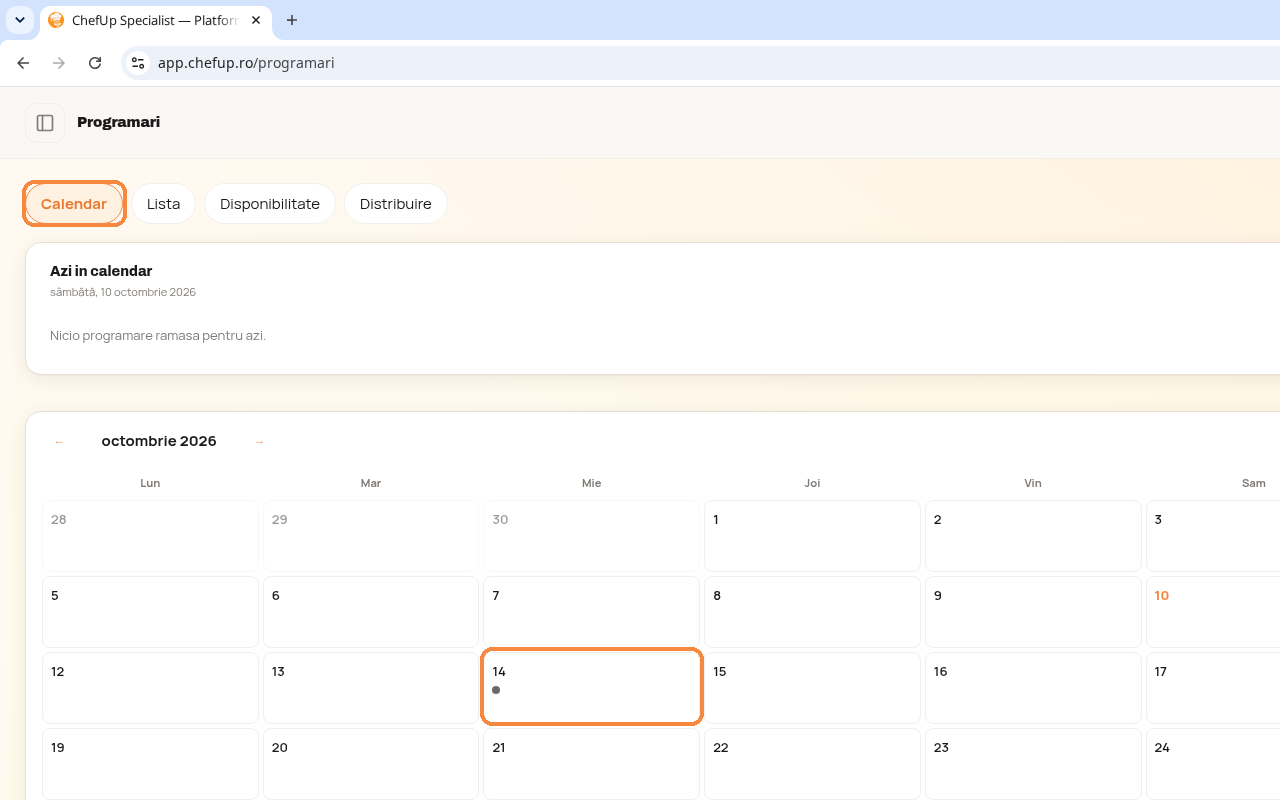Click 'octombrie 2026' month label
The height and width of the screenshot is (800, 1280).
click(159, 442)
